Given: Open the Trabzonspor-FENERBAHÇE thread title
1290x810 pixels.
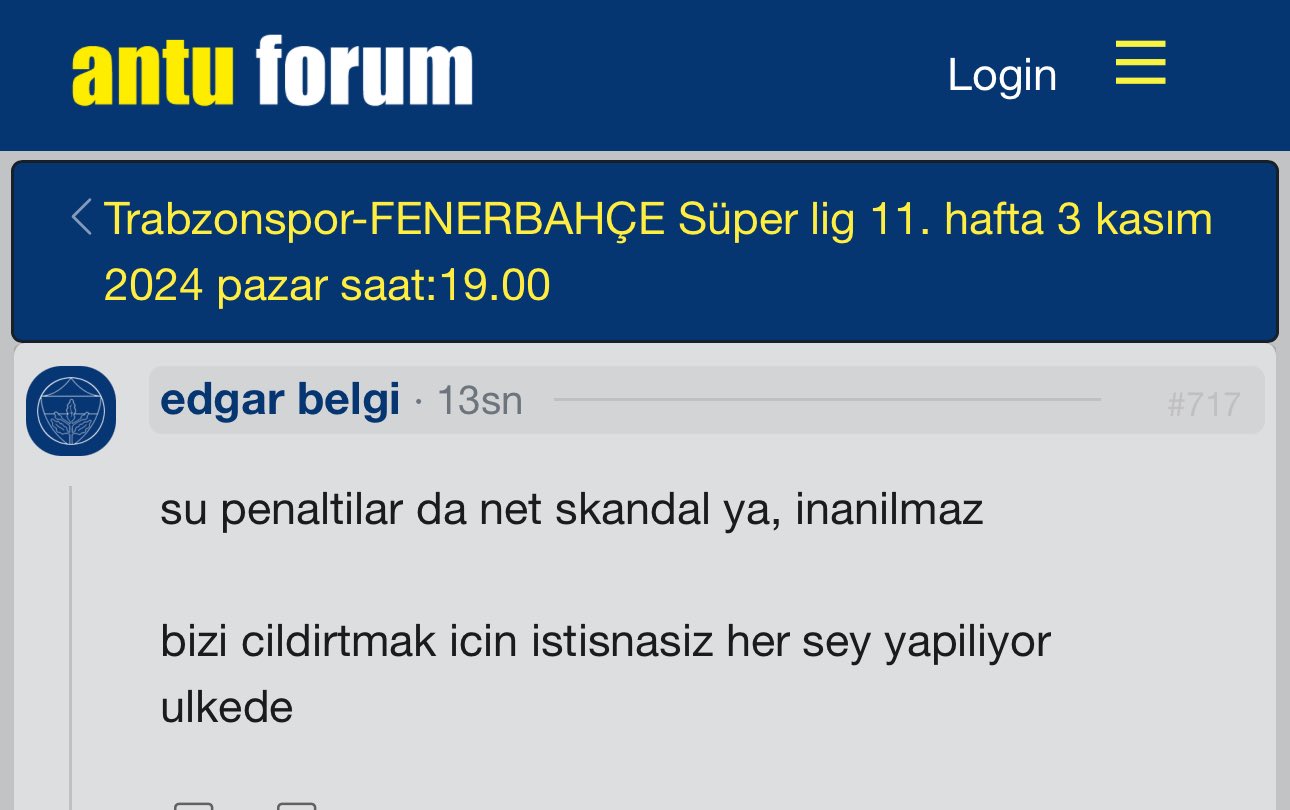Looking at the screenshot, I should point(658,252).
